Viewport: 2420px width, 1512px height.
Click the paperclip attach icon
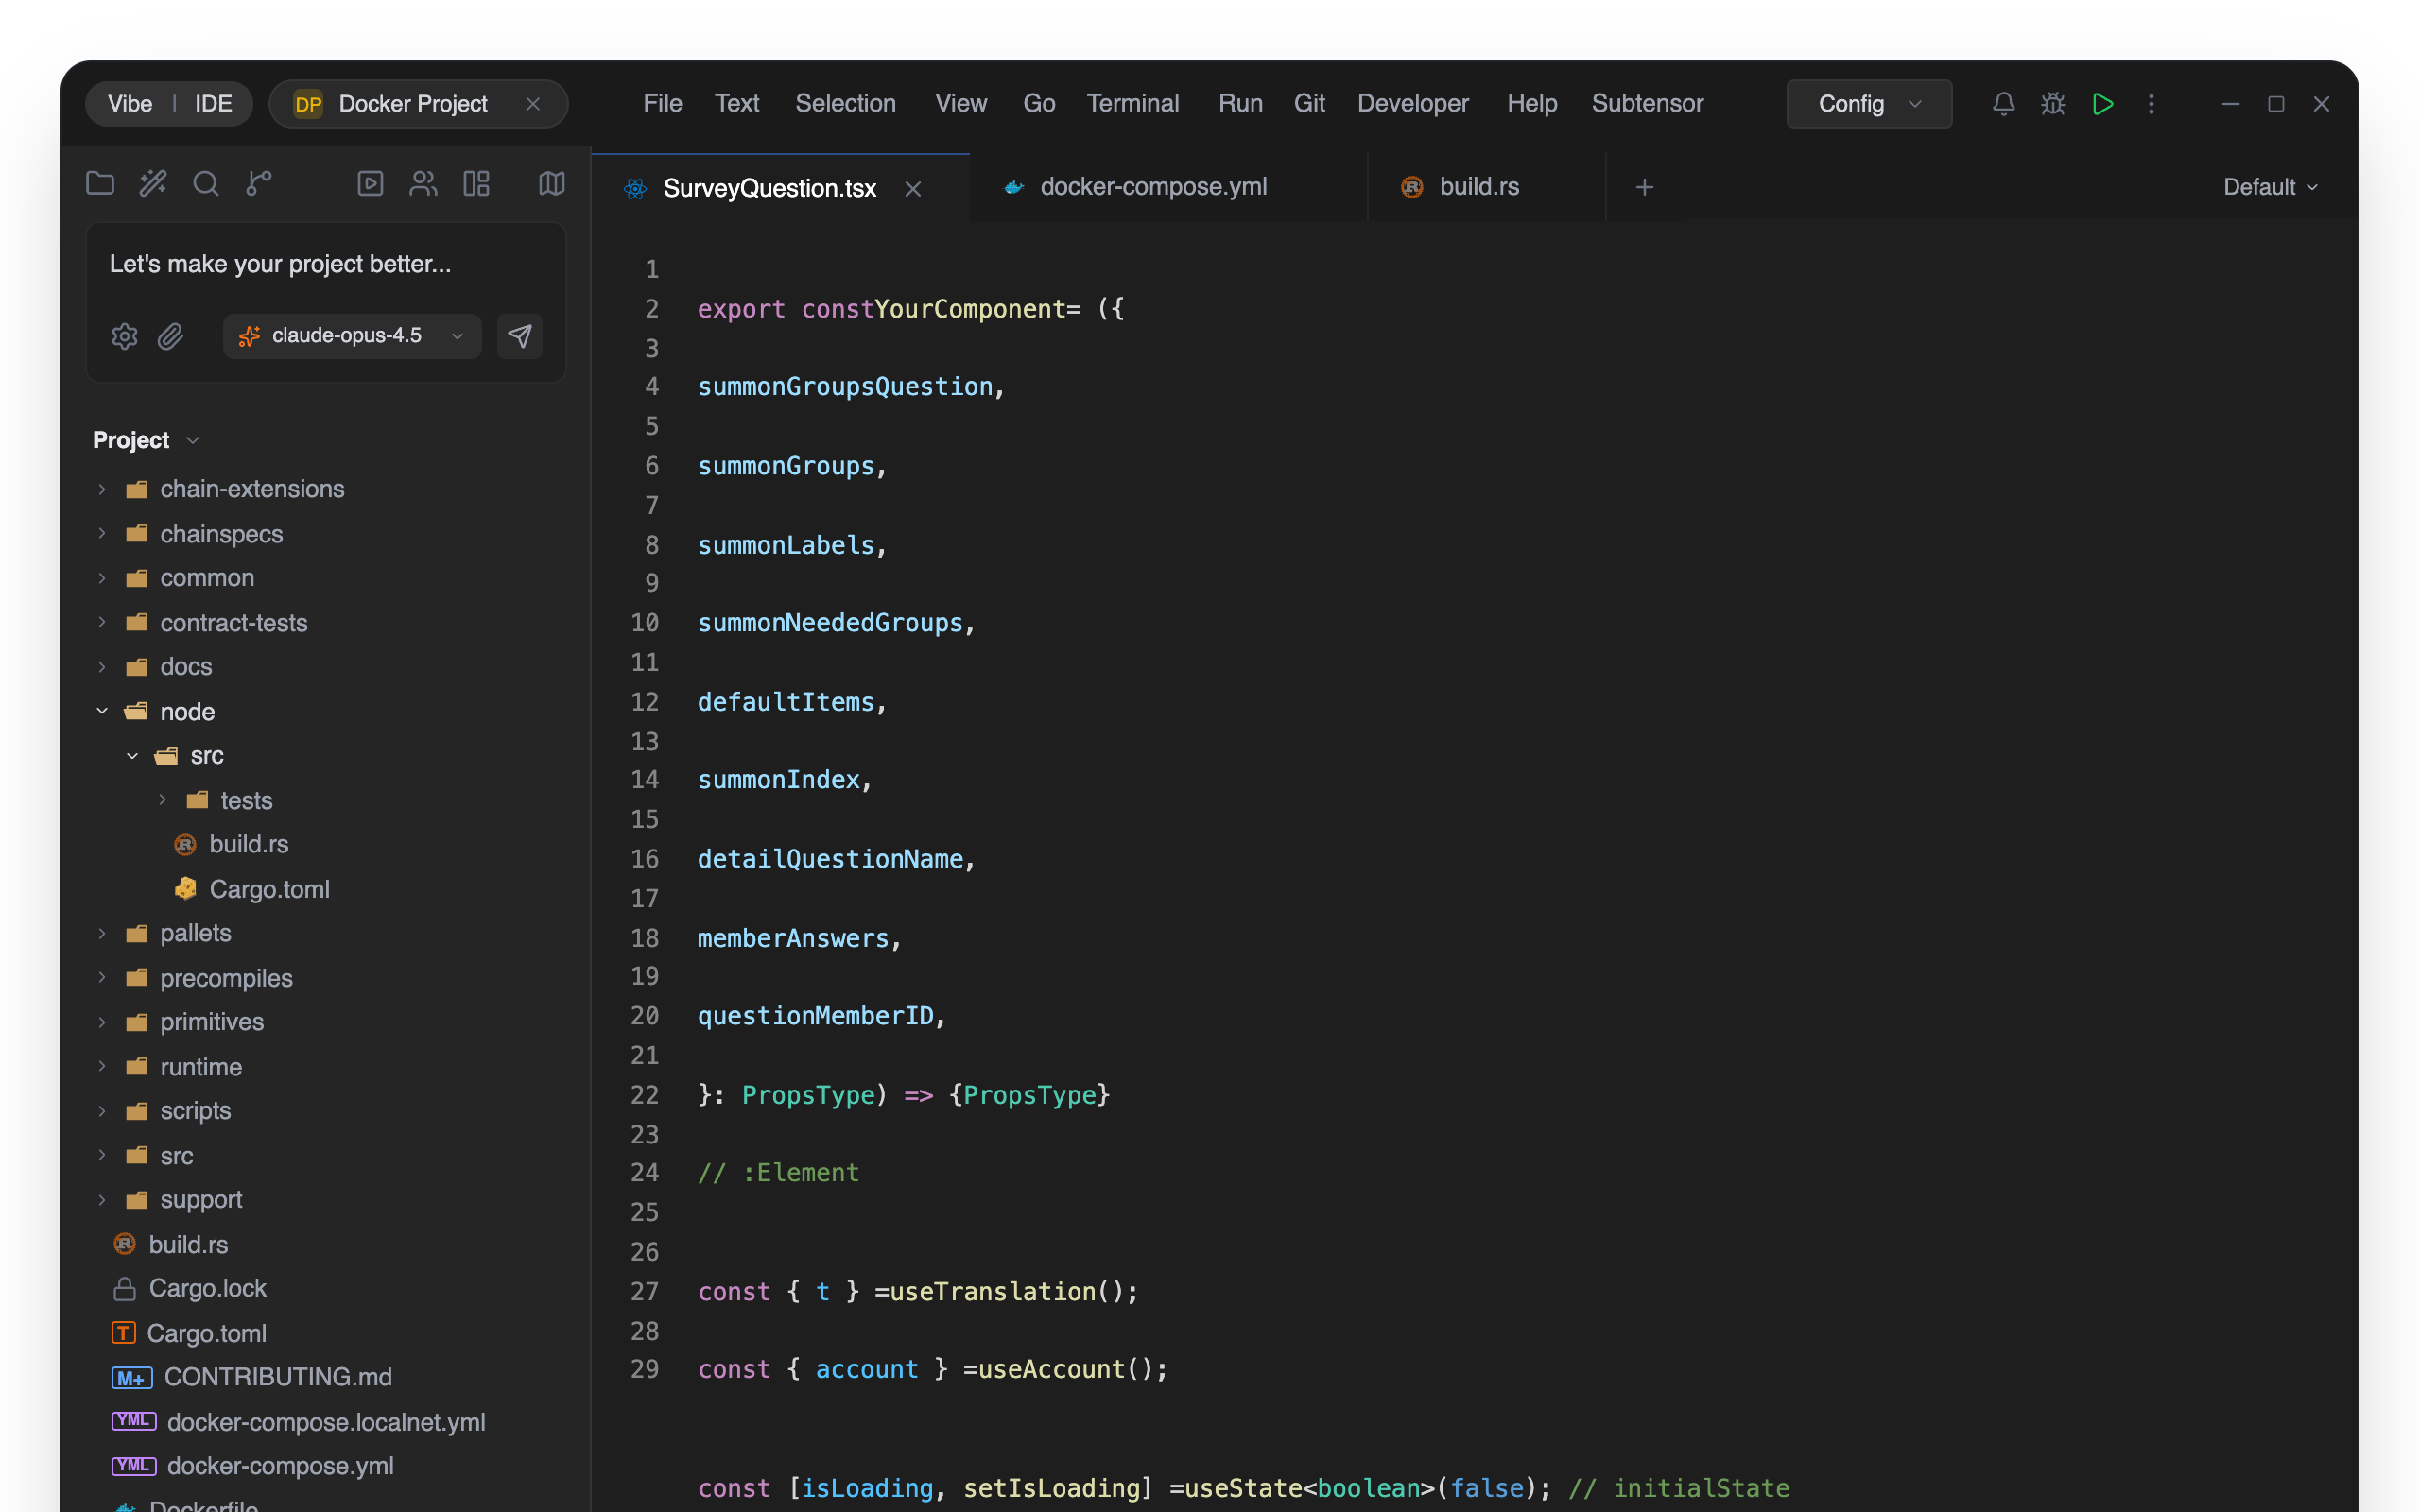coord(171,336)
